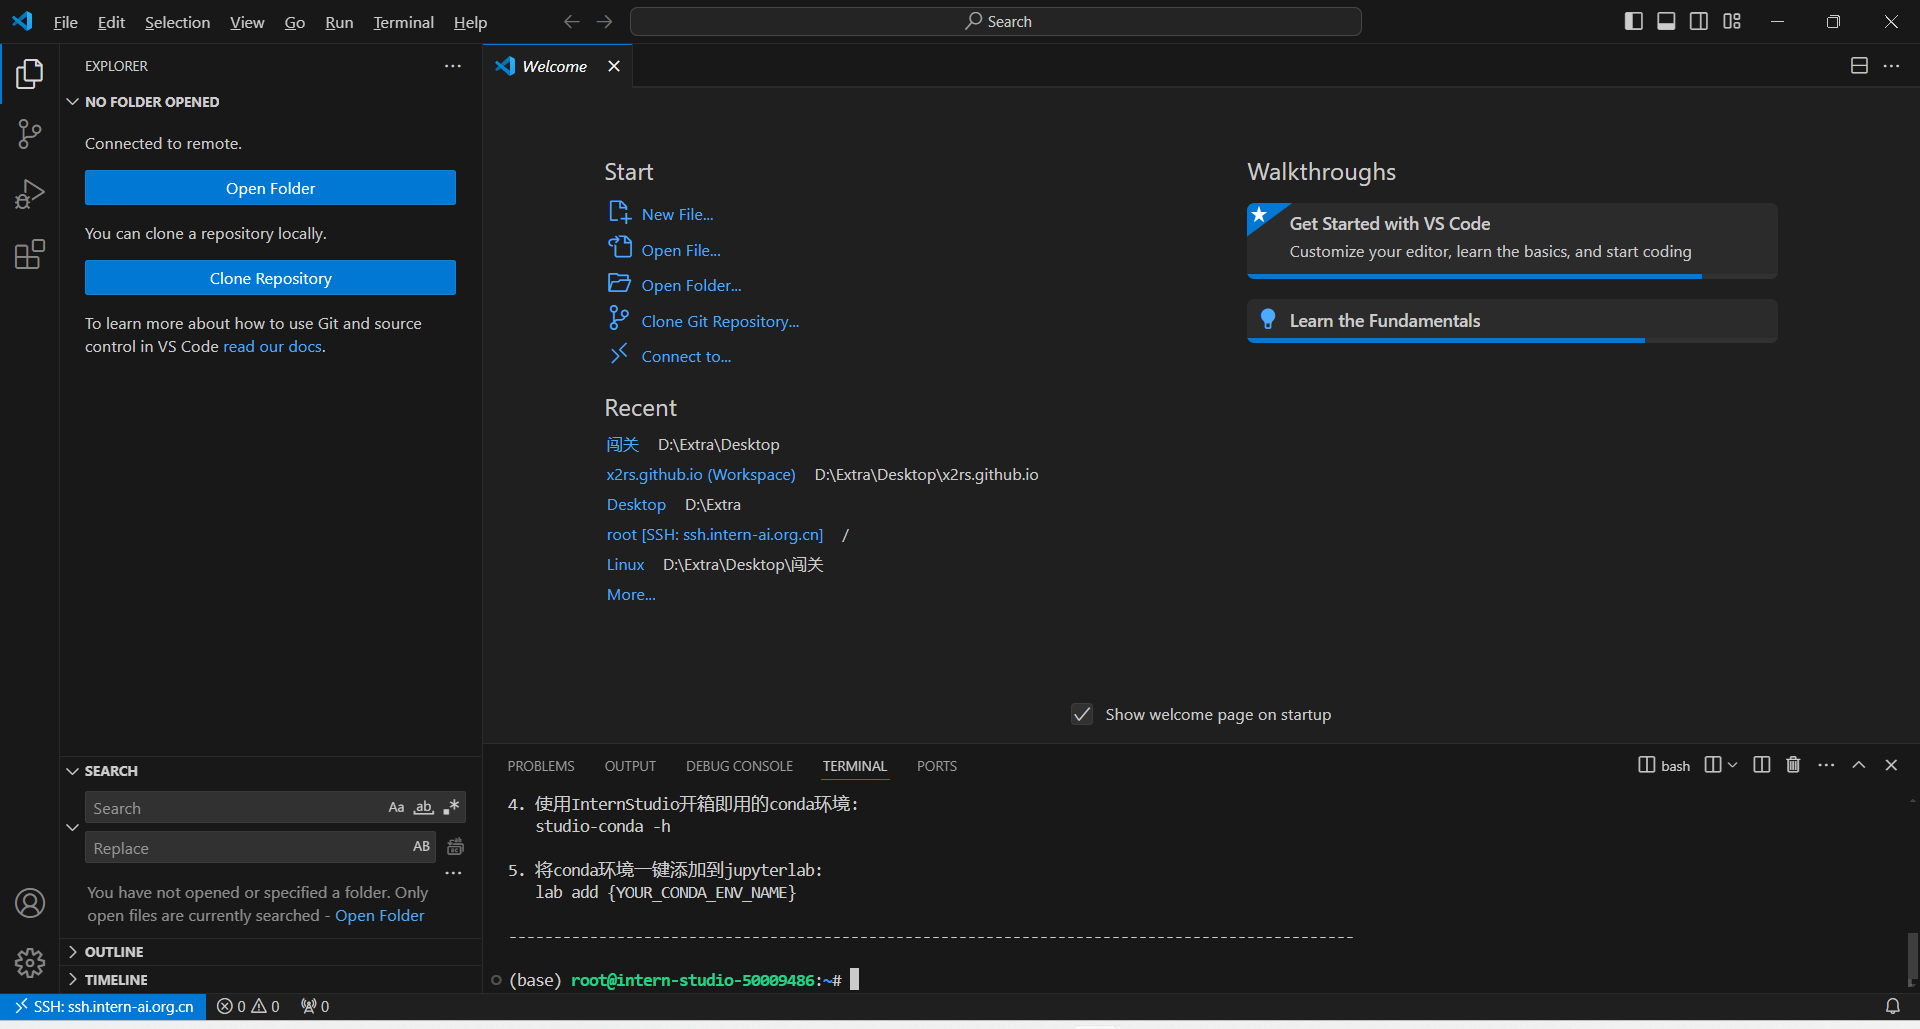Close the Welcome tab

point(614,66)
